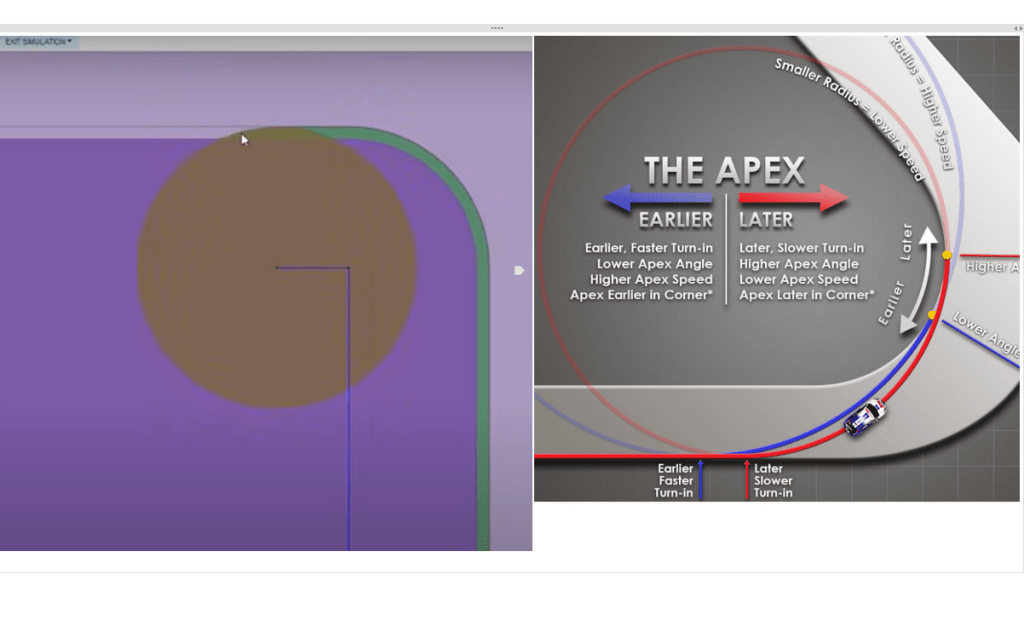The height and width of the screenshot is (632, 1024).
Task: Click the white tag marker beside simulation track
Action: click(518, 270)
